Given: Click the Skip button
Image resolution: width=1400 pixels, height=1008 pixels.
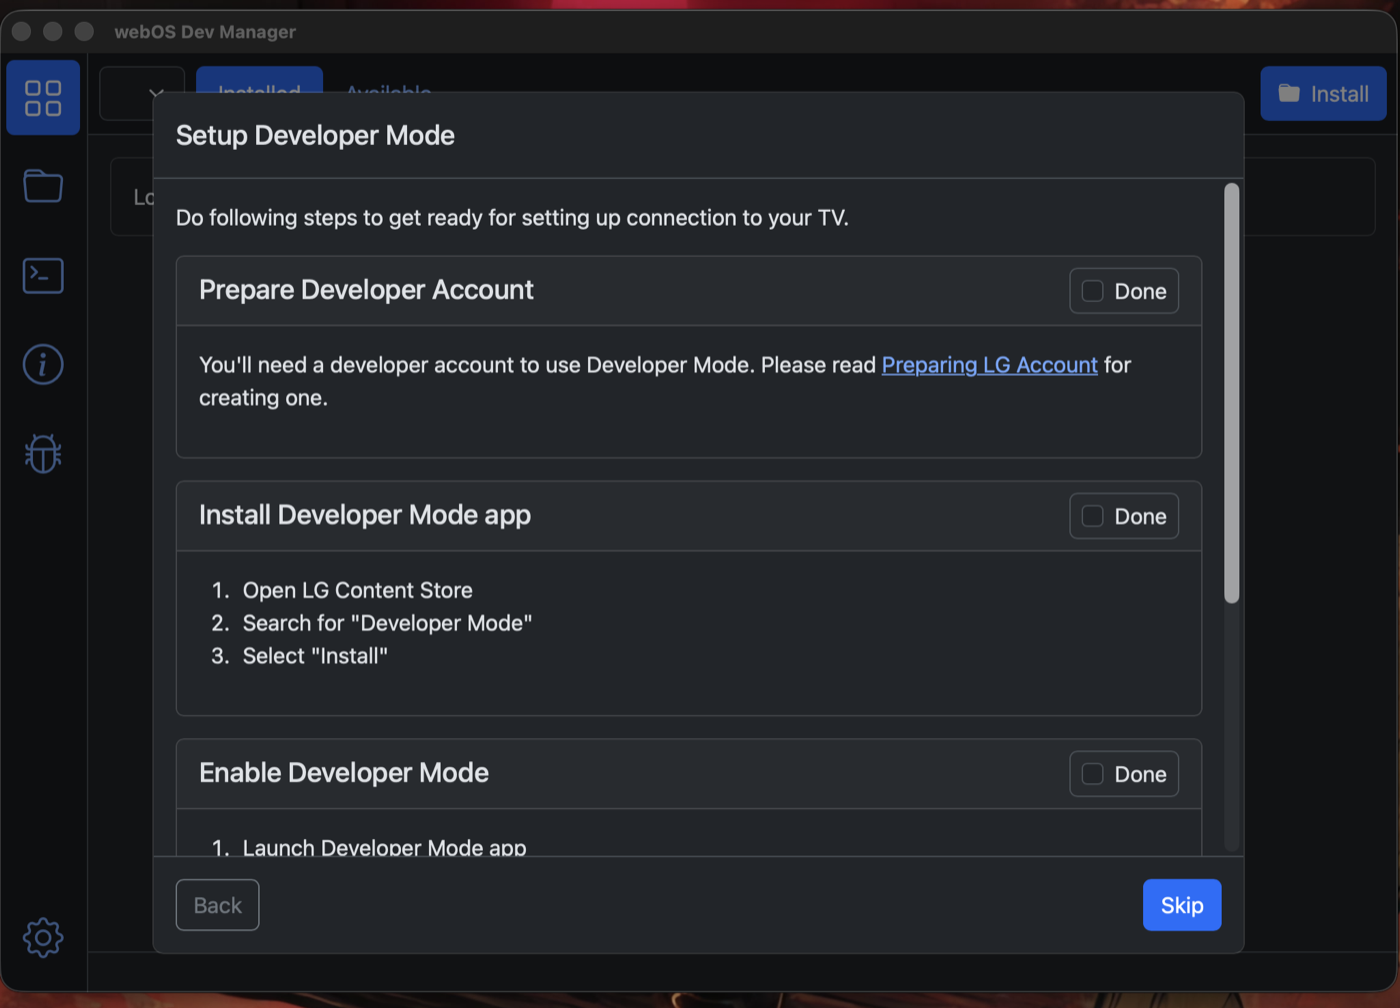Looking at the screenshot, I should [1182, 905].
